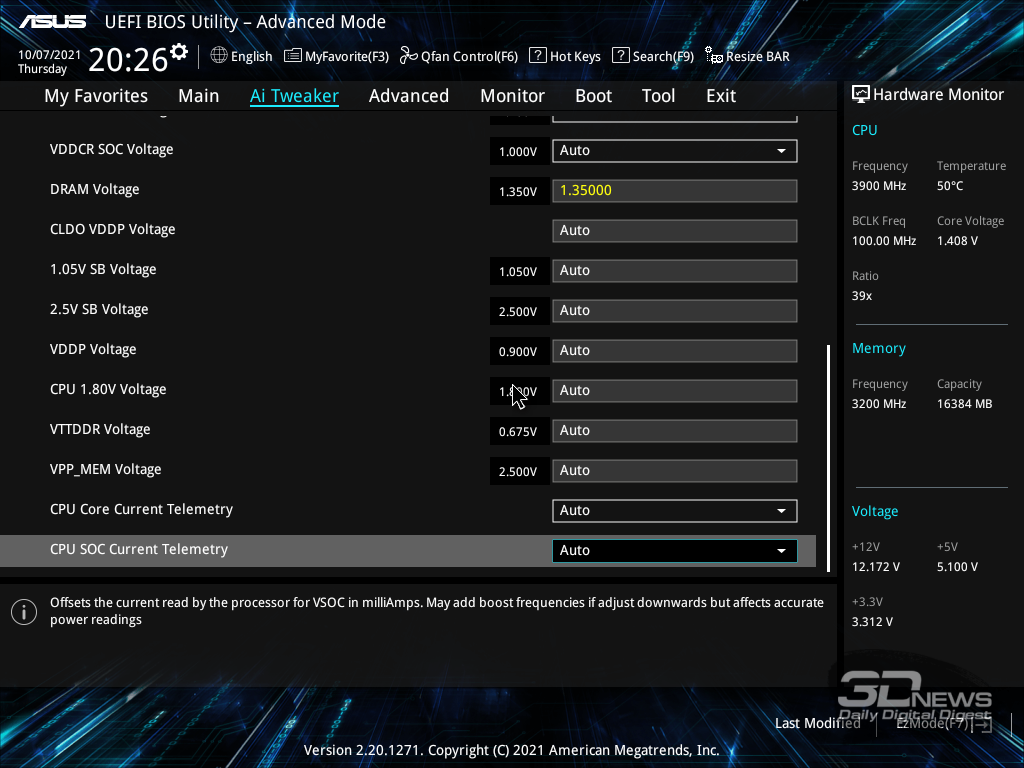Click the globe language icon
The width and height of the screenshot is (1024, 768).
click(x=219, y=56)
